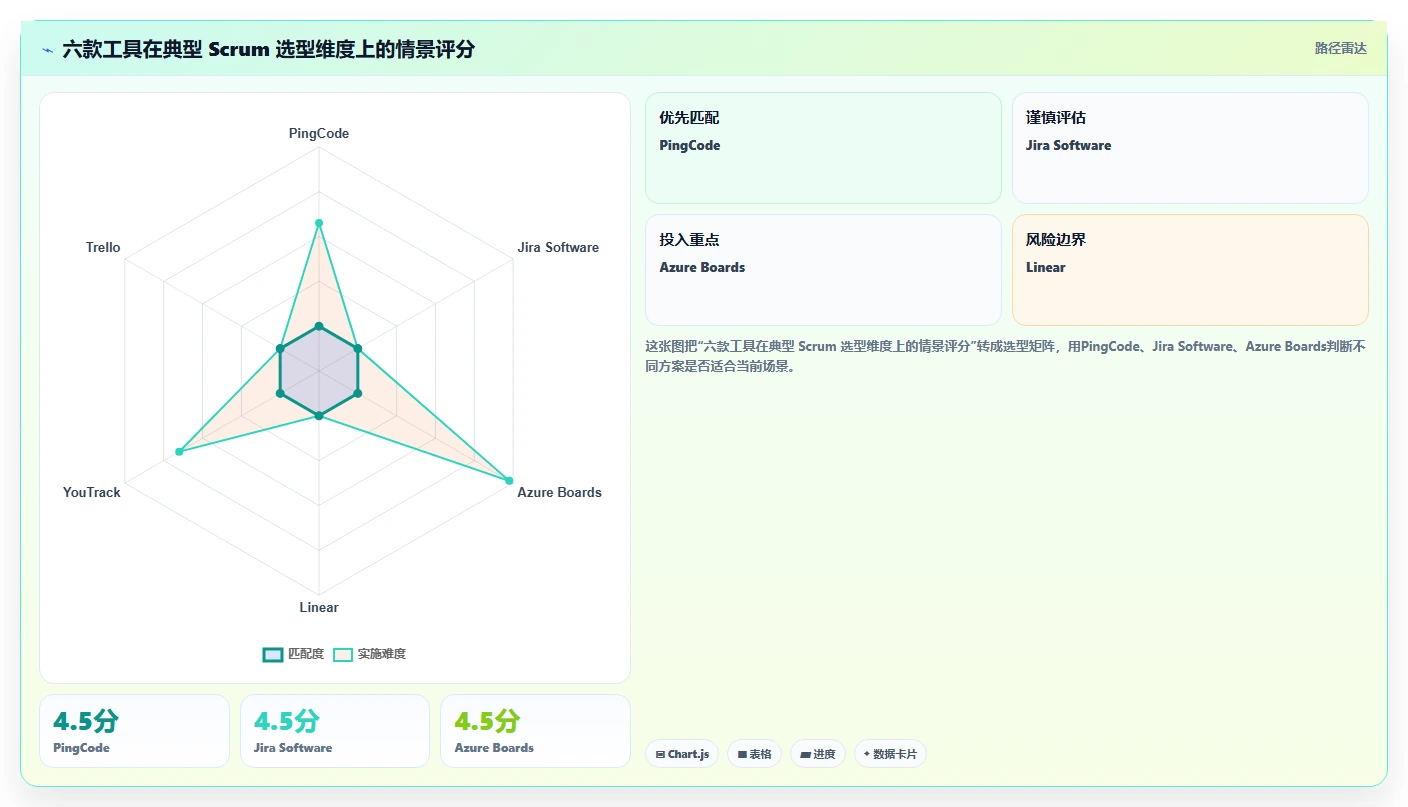Click the Trello radar axis label
1408x807 pixels.
pos(103,247)
